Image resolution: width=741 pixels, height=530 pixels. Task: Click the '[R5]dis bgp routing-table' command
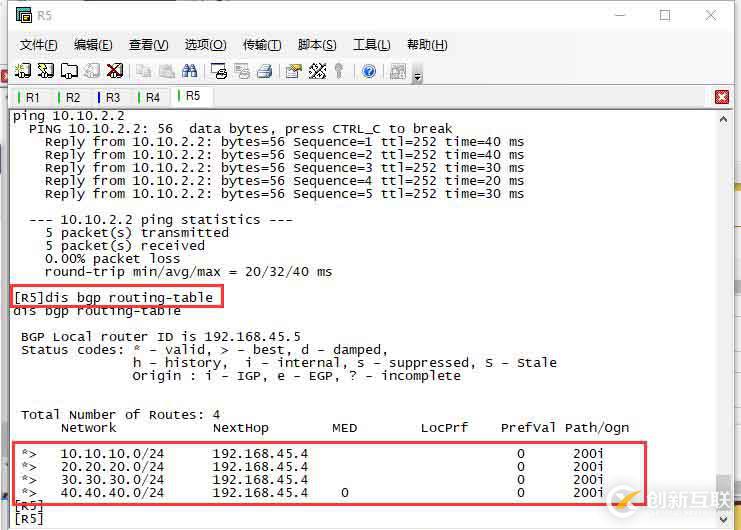point(114,298)
